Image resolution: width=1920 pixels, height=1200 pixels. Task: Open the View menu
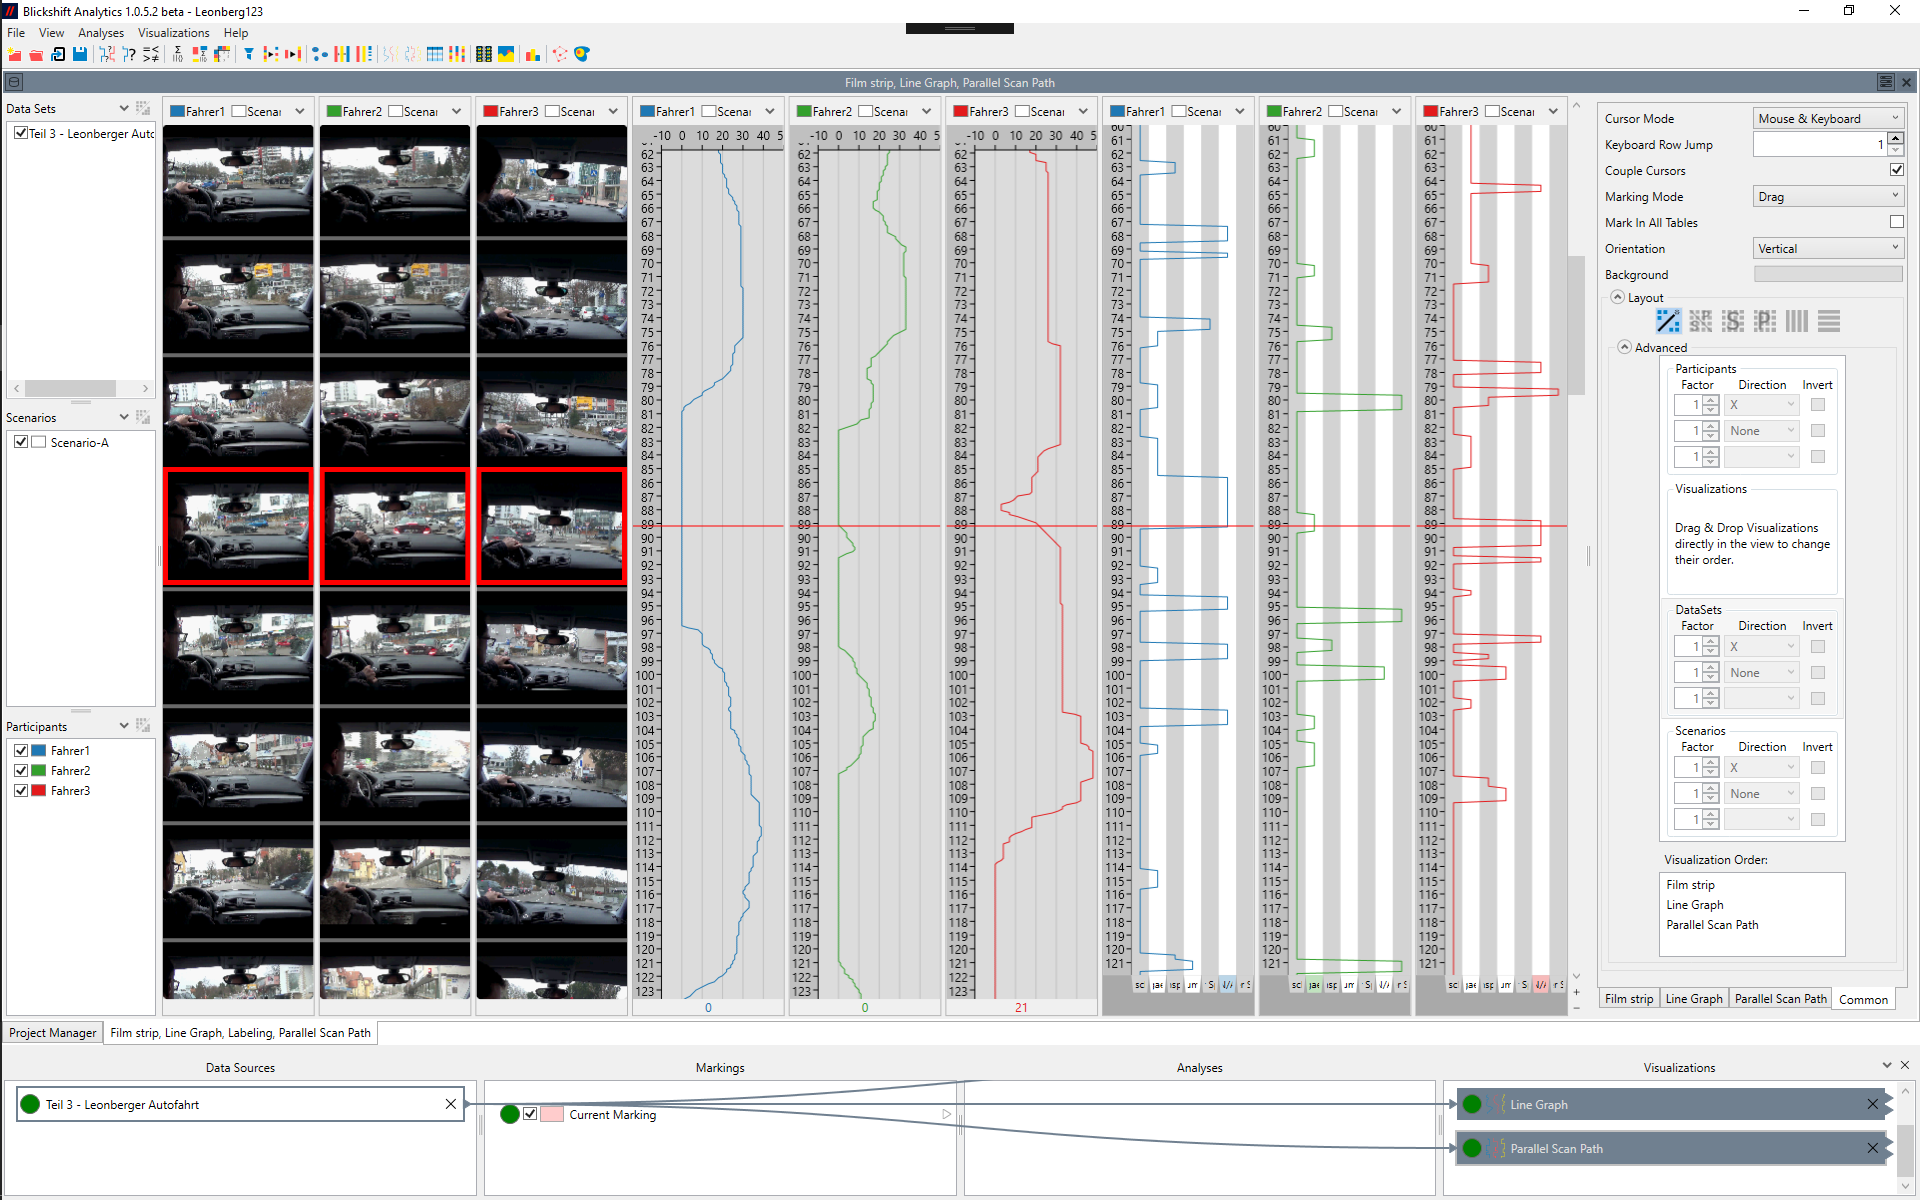51,33
